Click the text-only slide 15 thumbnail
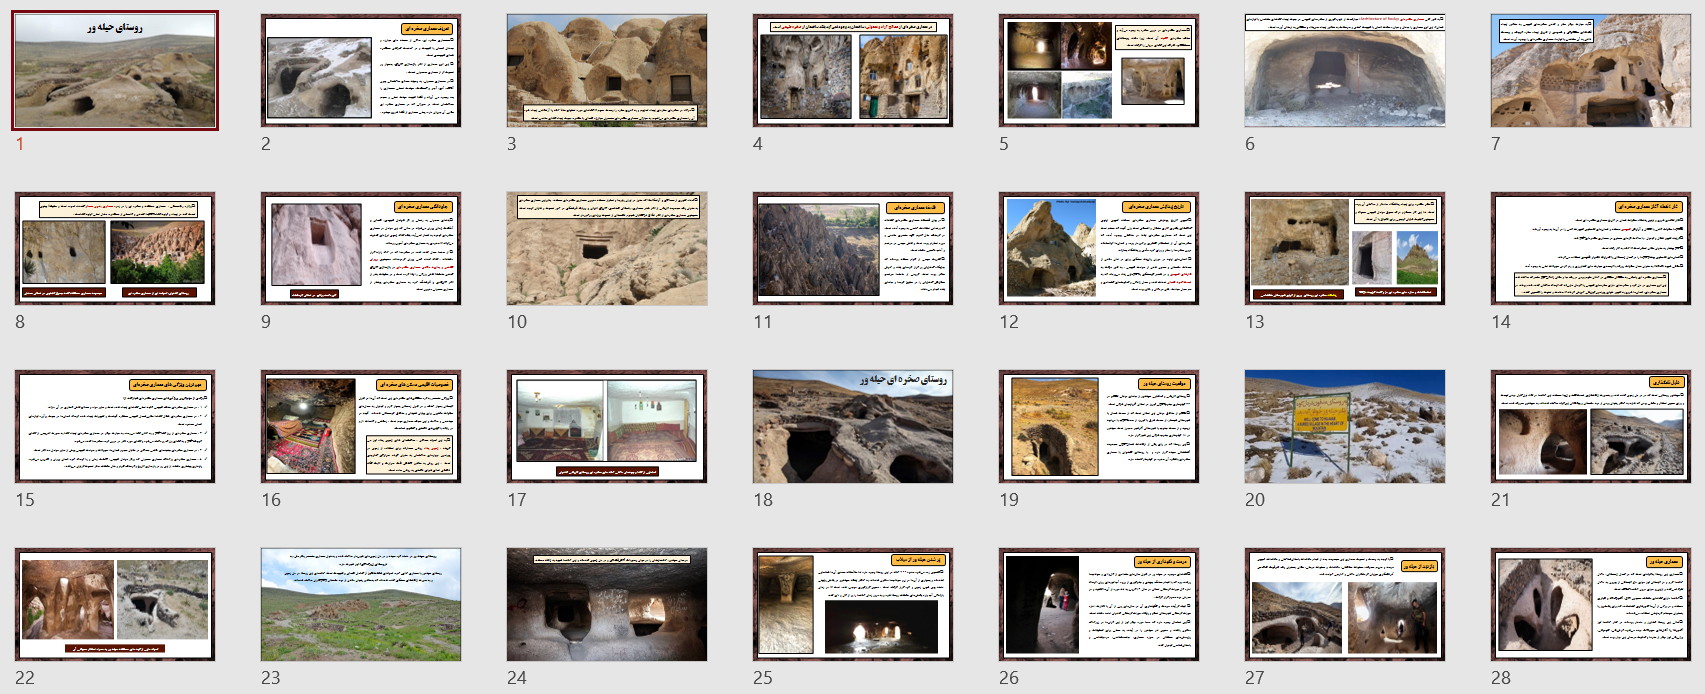 (115, 427)
